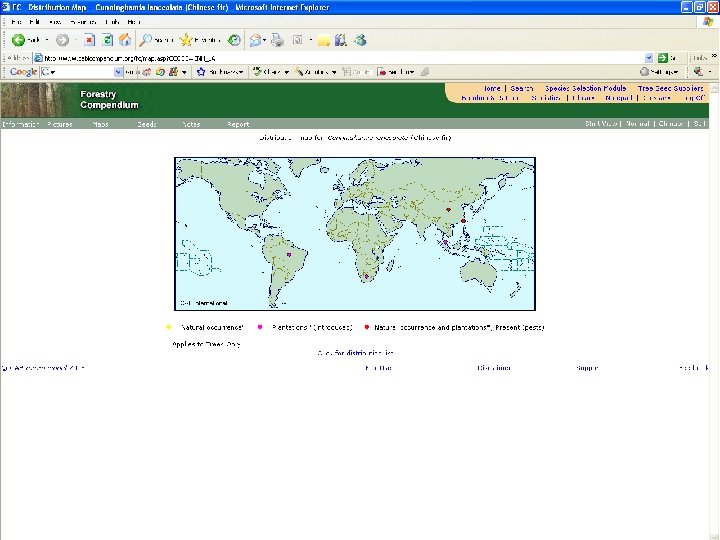
Task: Switch to the Maps tab
Action: click(x=100, y=124)
